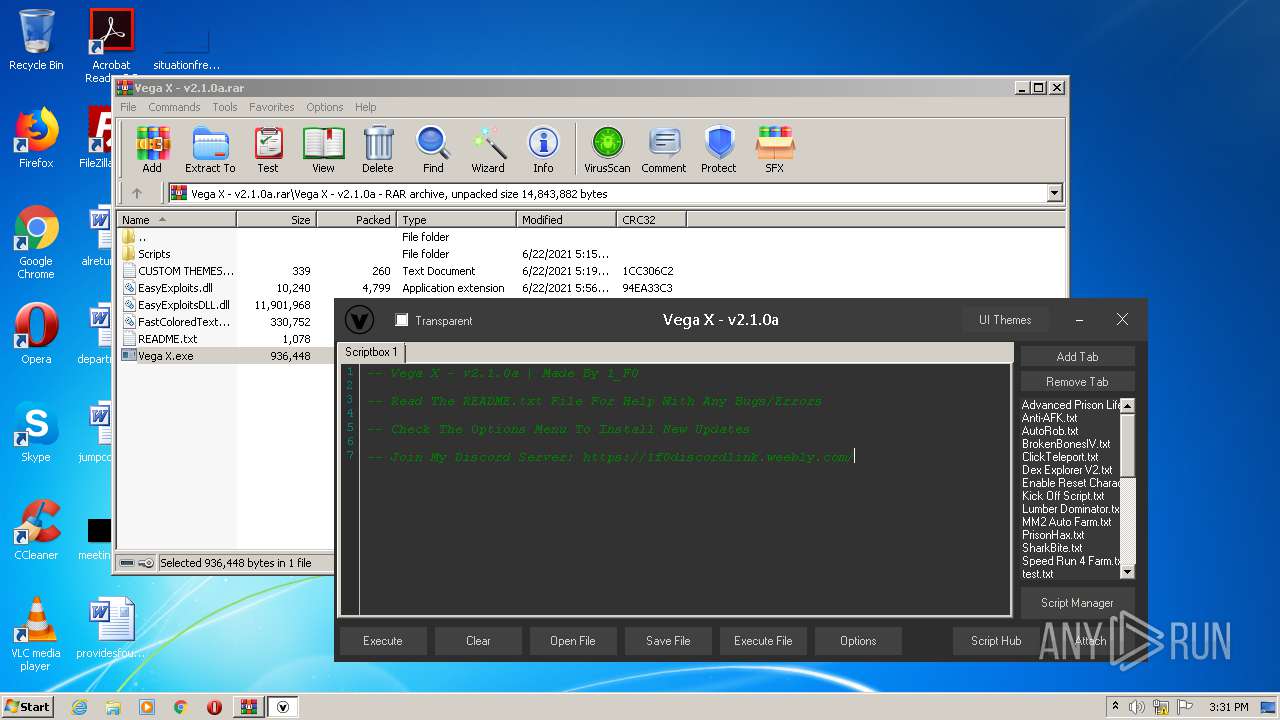The width and height of the screenshot is (1280, 720).
Task: Show archive Info
Action: tap(543, 150)
